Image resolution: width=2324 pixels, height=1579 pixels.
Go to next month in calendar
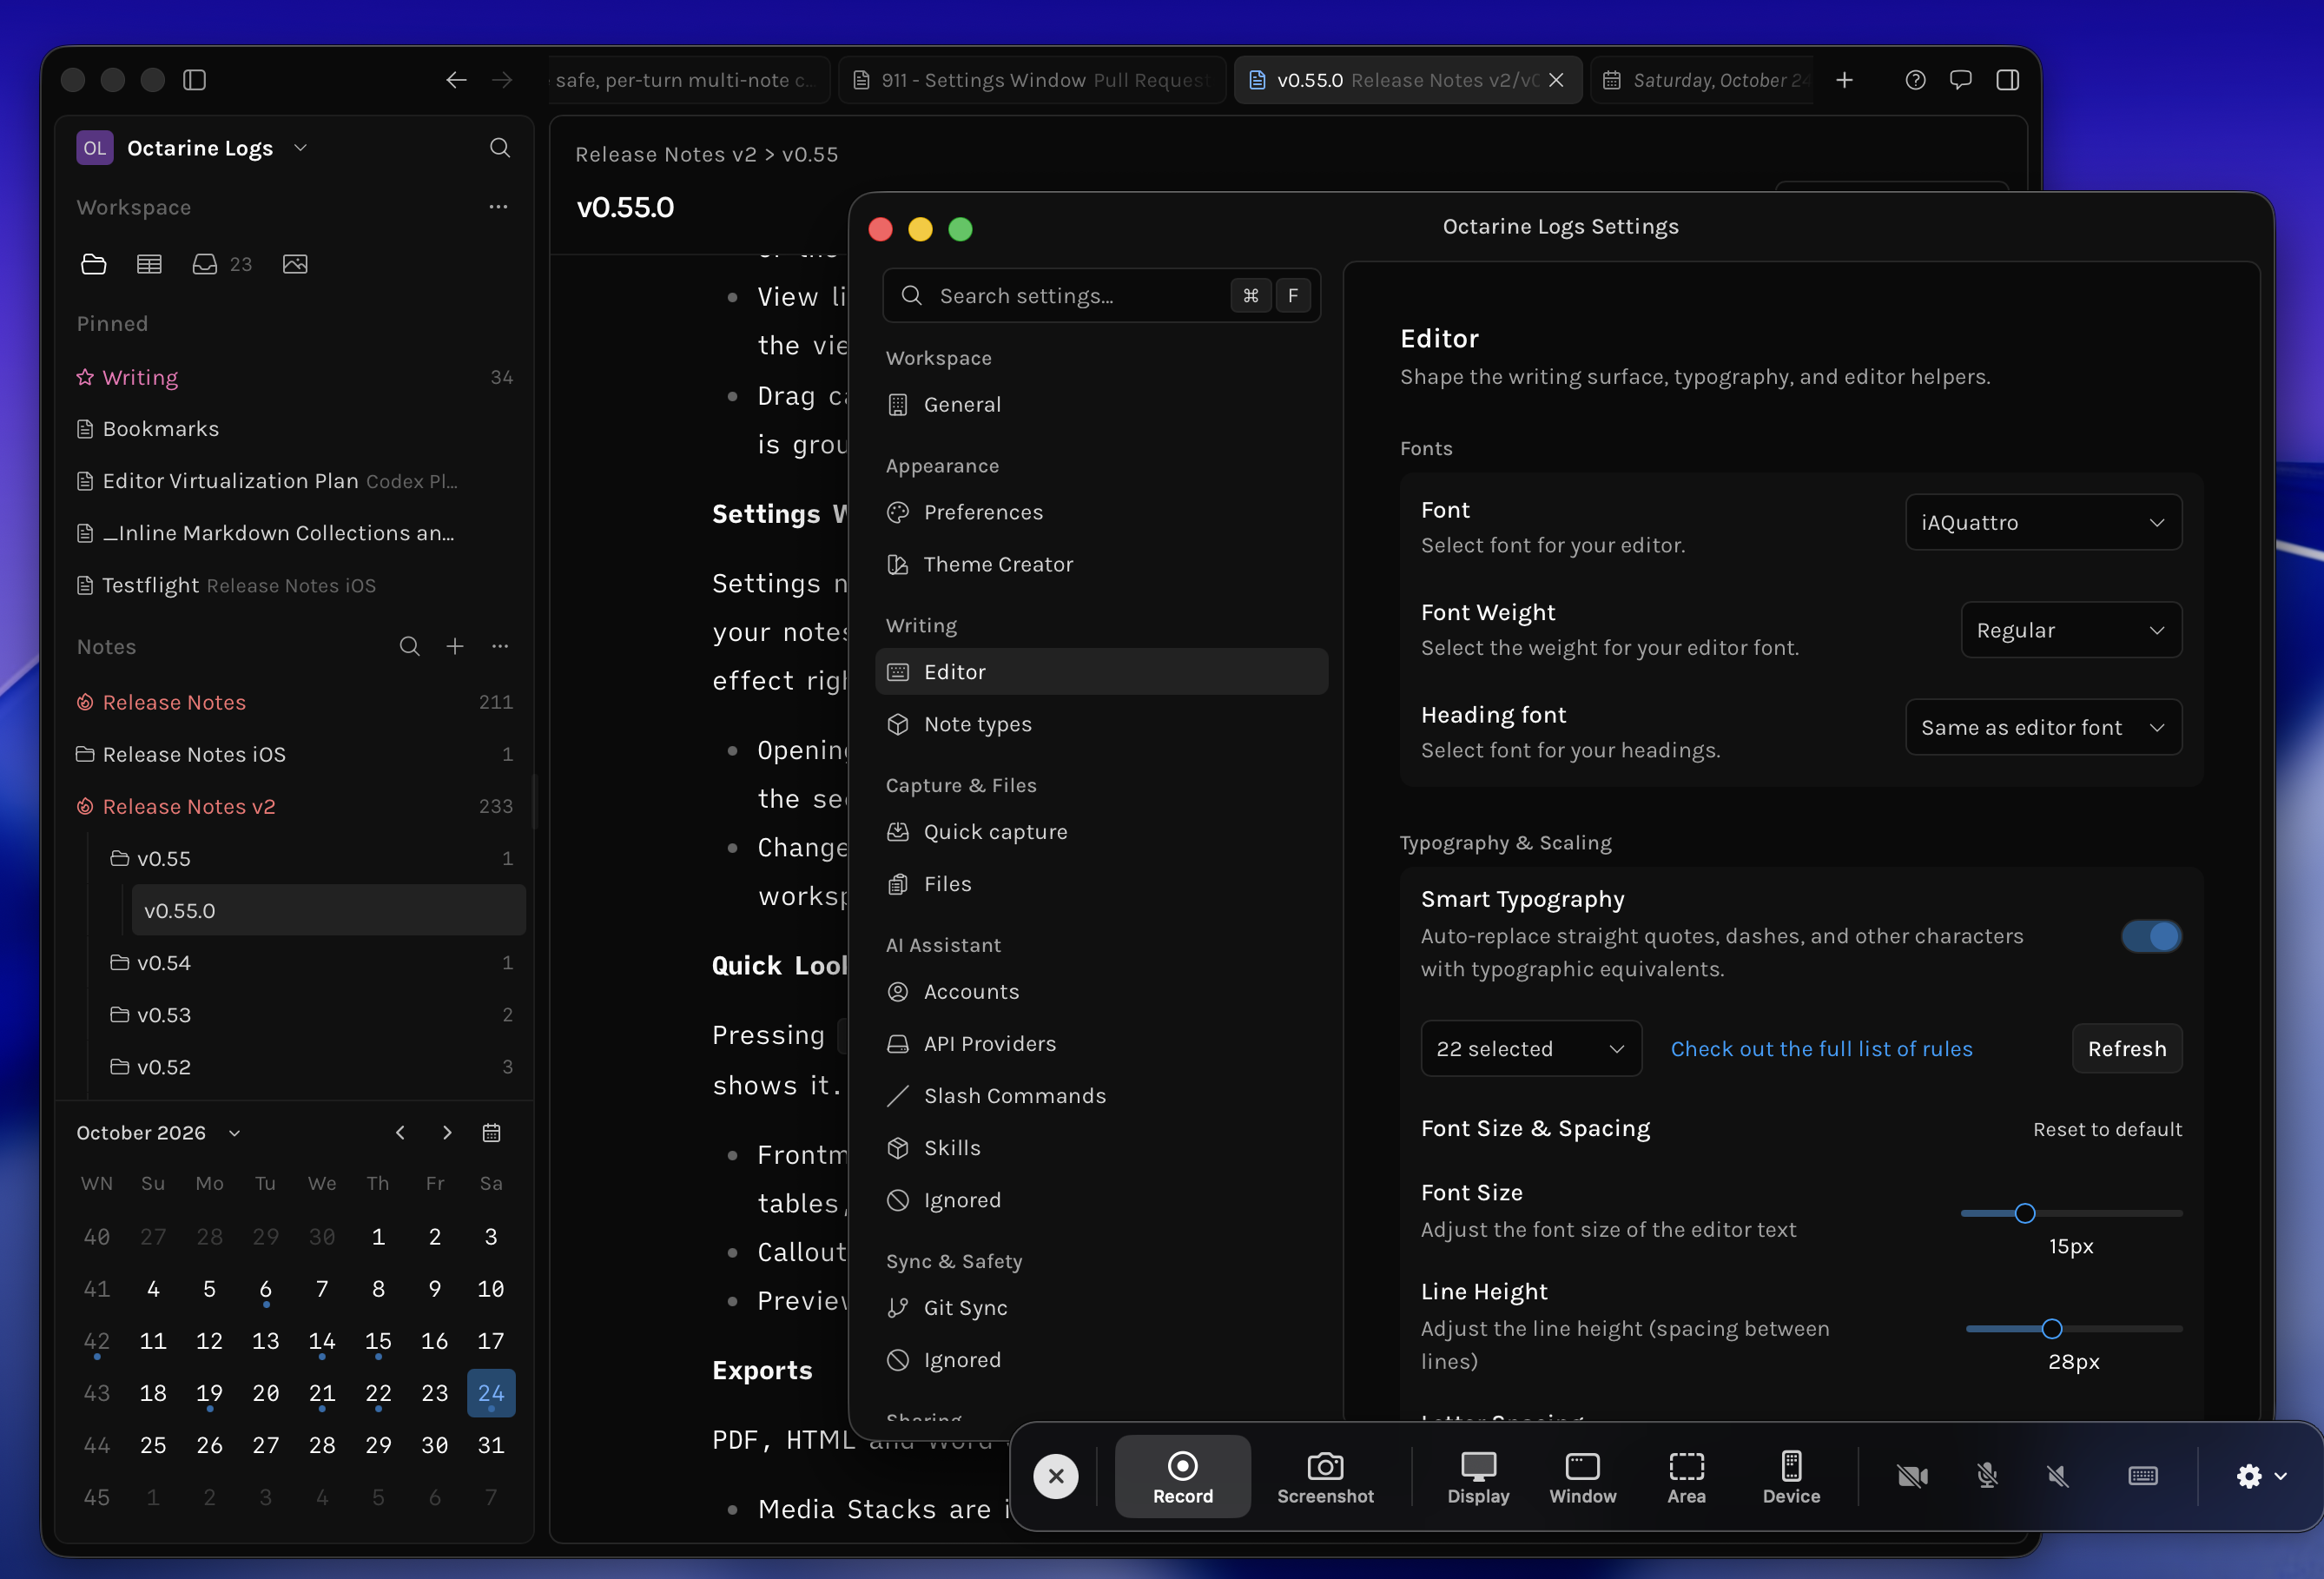(447, 1132)
